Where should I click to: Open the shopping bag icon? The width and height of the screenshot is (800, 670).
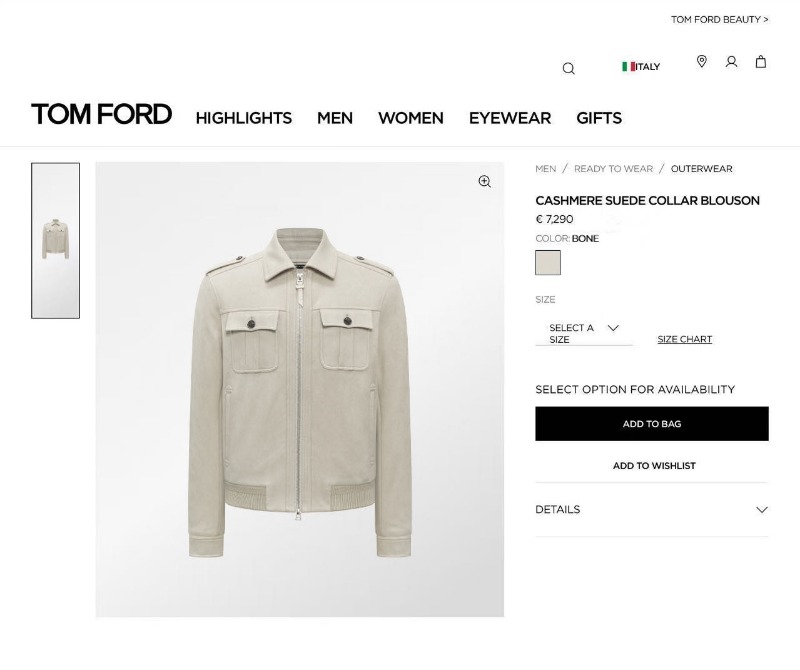click(761, 62)
